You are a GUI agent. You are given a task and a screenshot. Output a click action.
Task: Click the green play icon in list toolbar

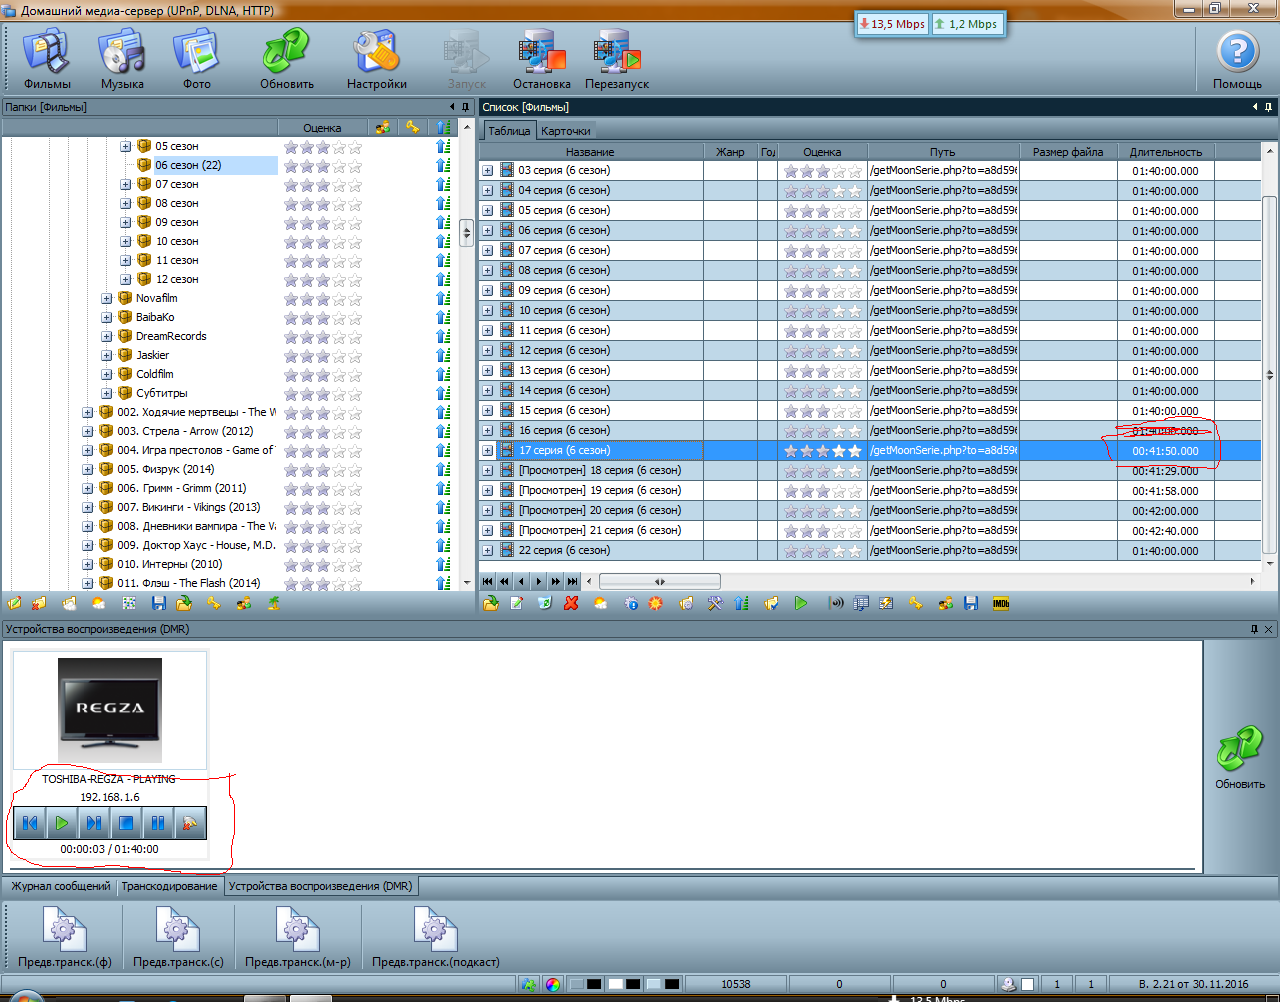click(x=800, y=603)
